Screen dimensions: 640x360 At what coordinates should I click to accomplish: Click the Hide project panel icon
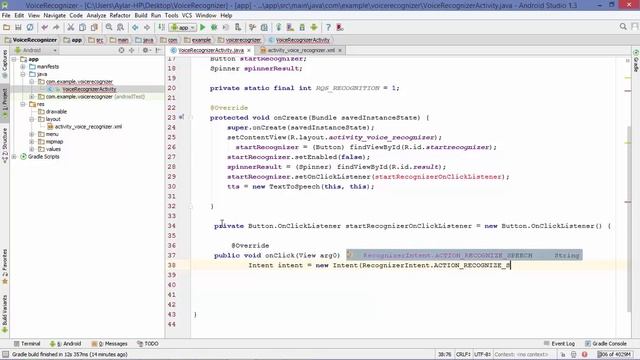tap(158, 50)
